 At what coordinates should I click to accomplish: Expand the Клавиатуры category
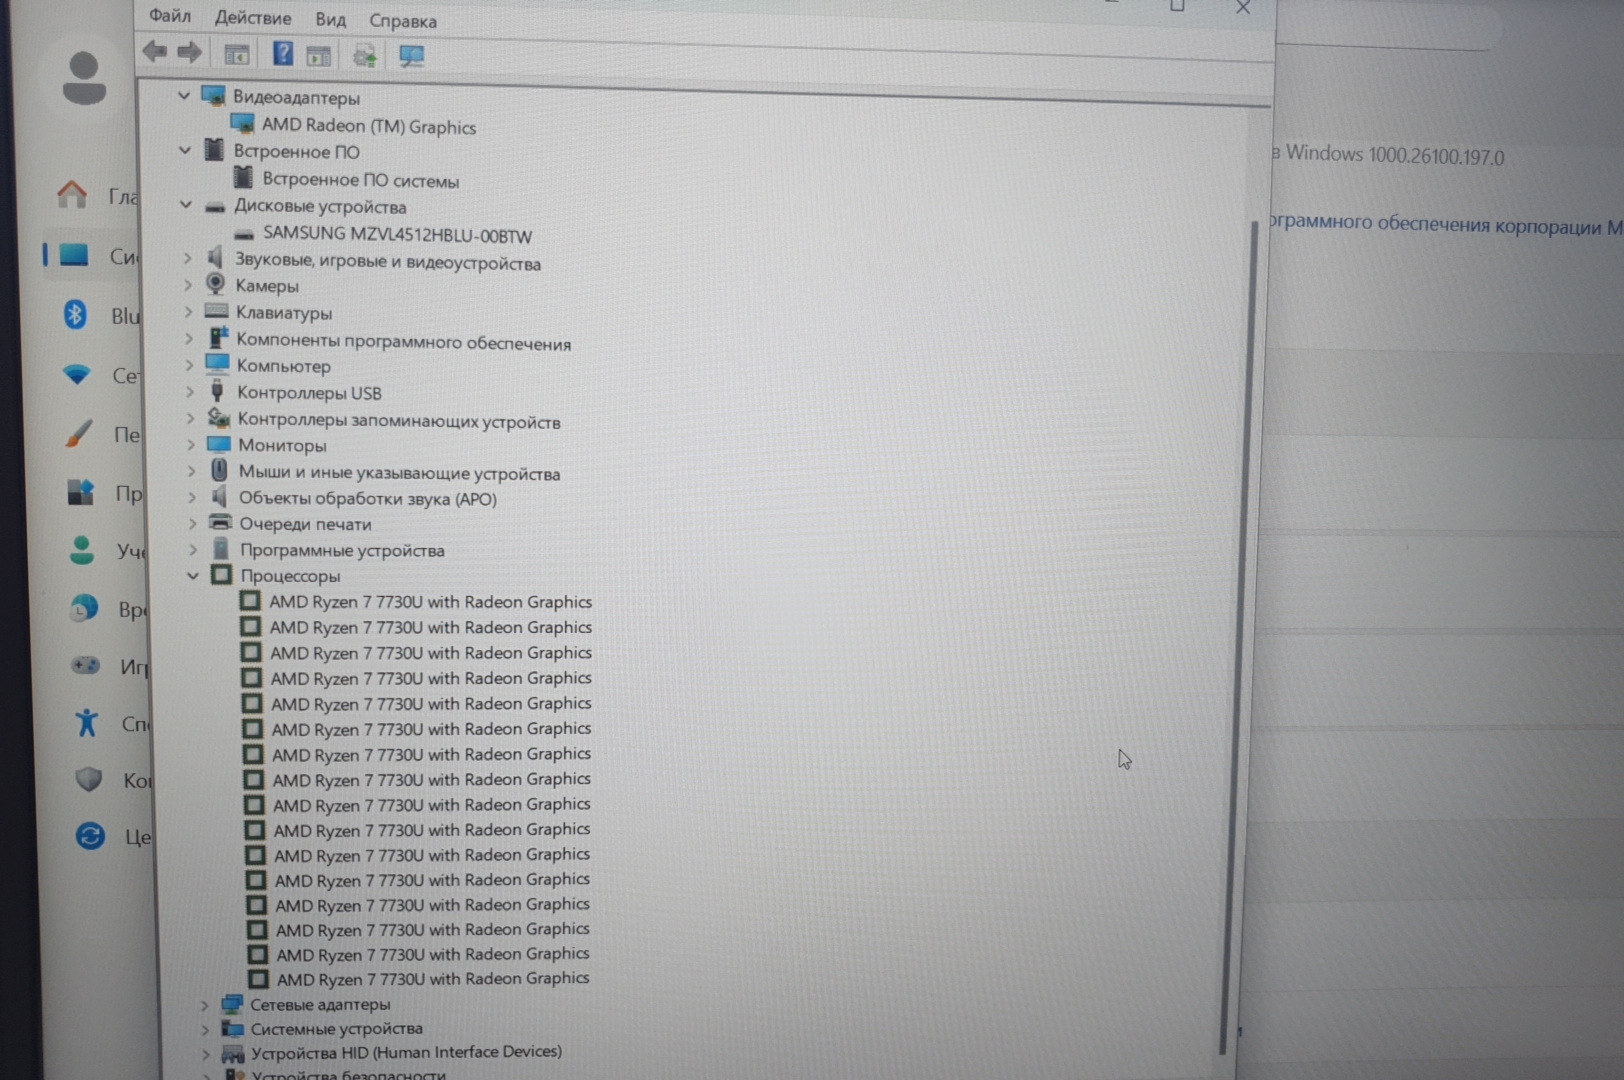click(x=188, y=312)
